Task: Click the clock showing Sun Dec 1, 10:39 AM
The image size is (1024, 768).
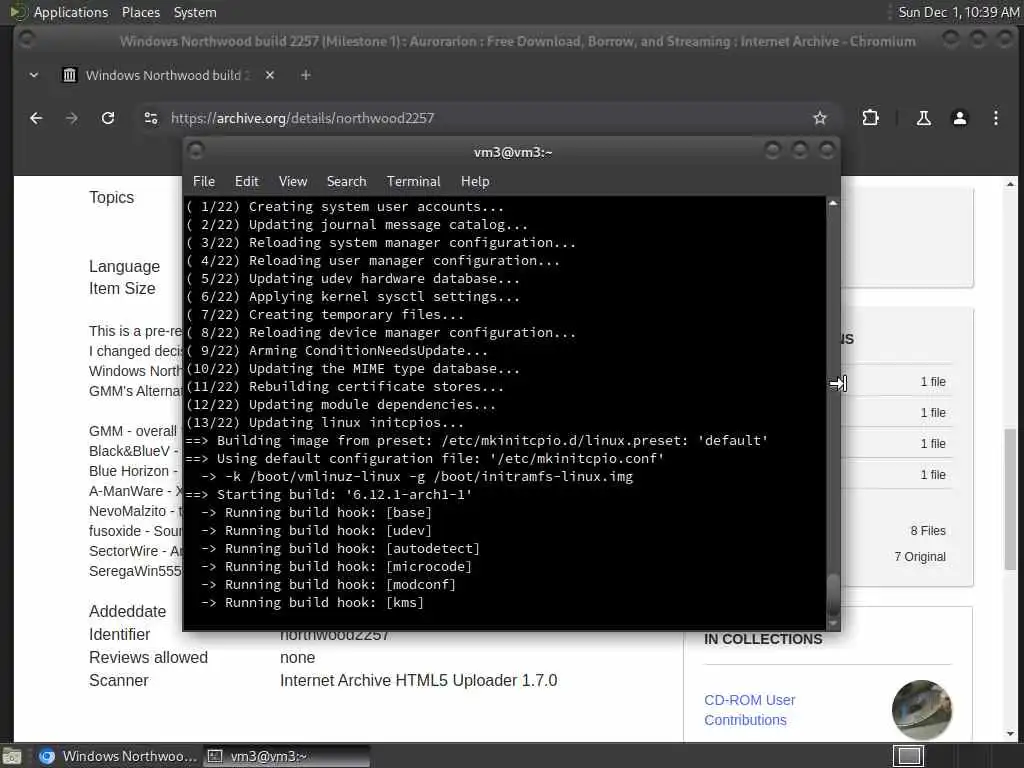Action: [x=958, y=12]
